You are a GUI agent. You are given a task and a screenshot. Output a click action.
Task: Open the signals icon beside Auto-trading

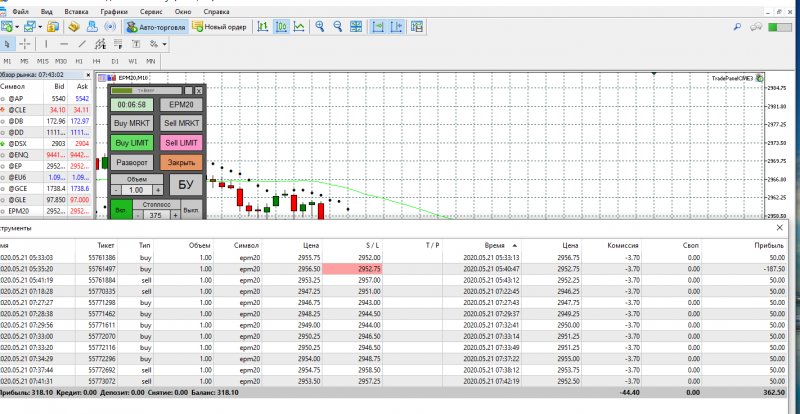[x=110, y=27]
